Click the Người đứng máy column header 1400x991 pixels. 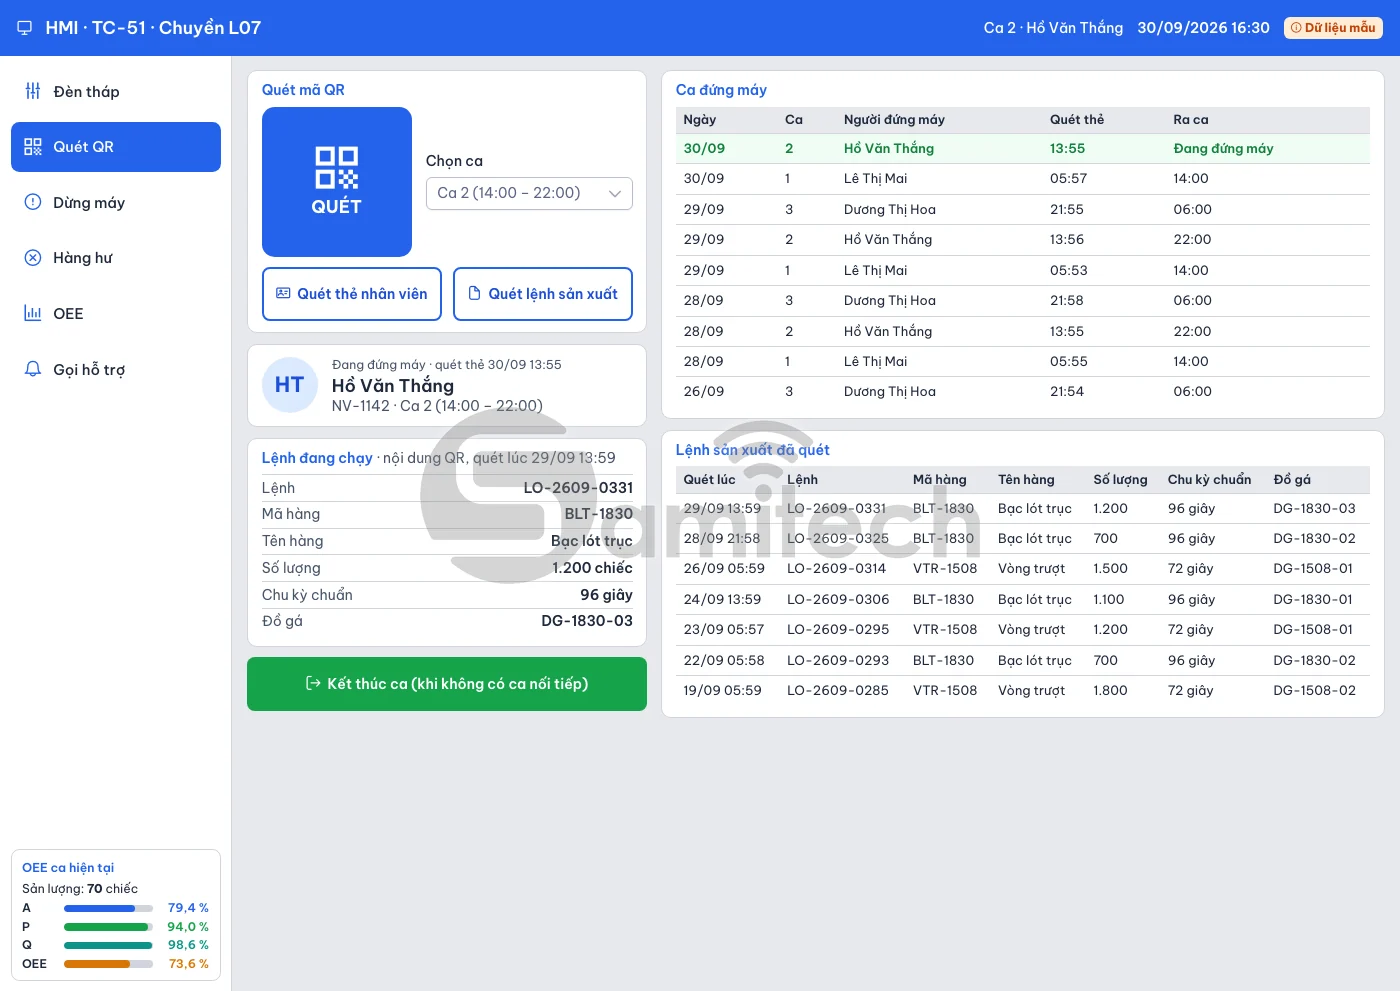894,120
